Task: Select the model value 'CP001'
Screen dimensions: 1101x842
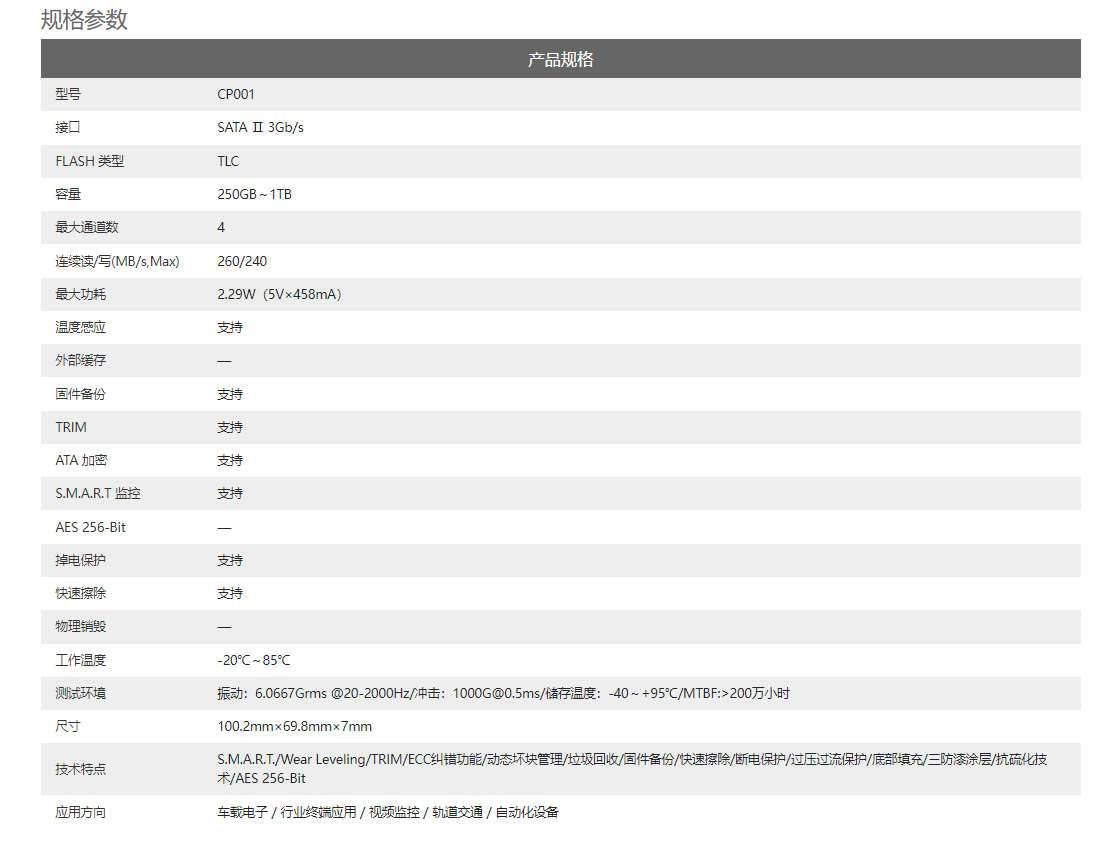Action: (x=236, y=94)
